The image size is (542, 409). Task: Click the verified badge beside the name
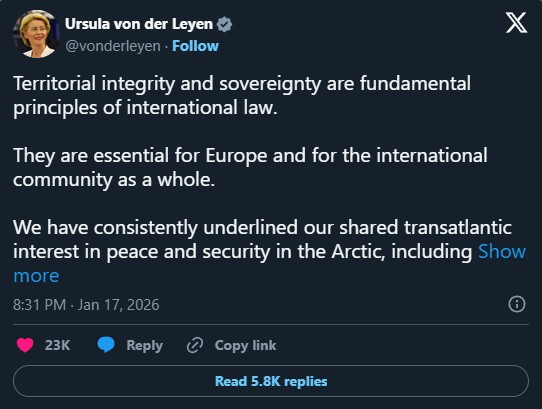(224, 24)
